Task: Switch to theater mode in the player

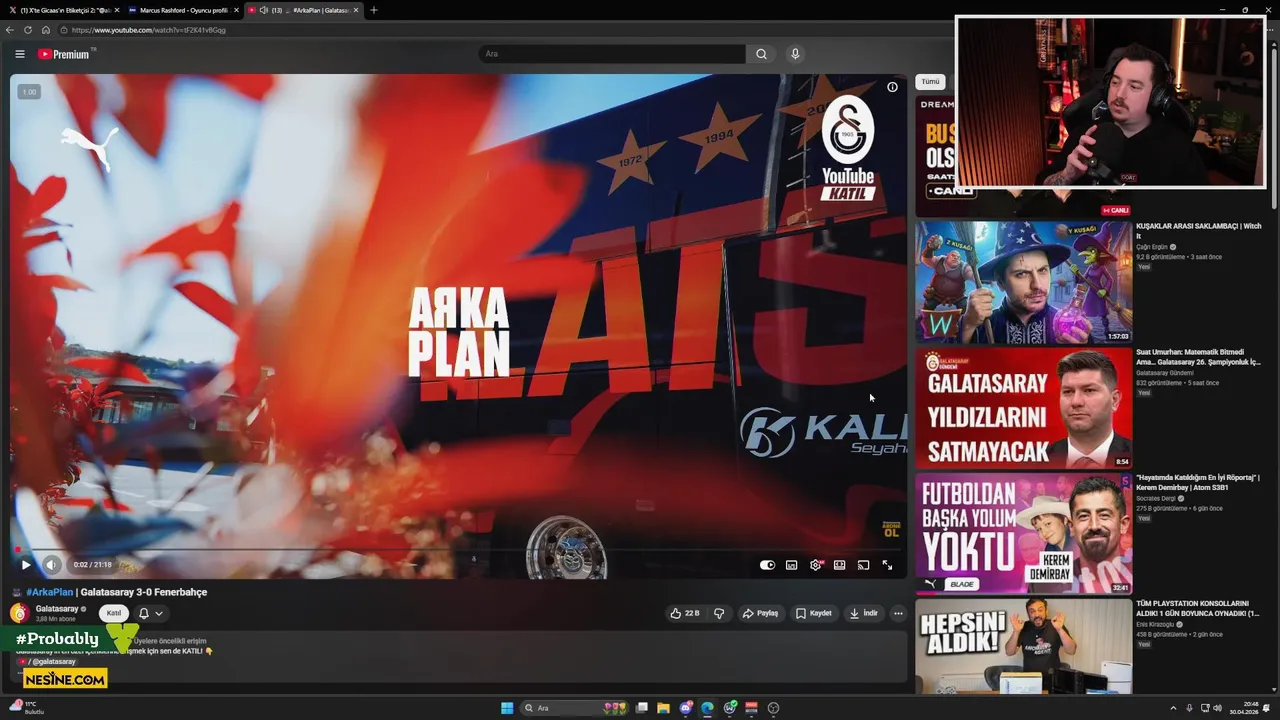Action: pyautogui.click(x=839, y=565)
